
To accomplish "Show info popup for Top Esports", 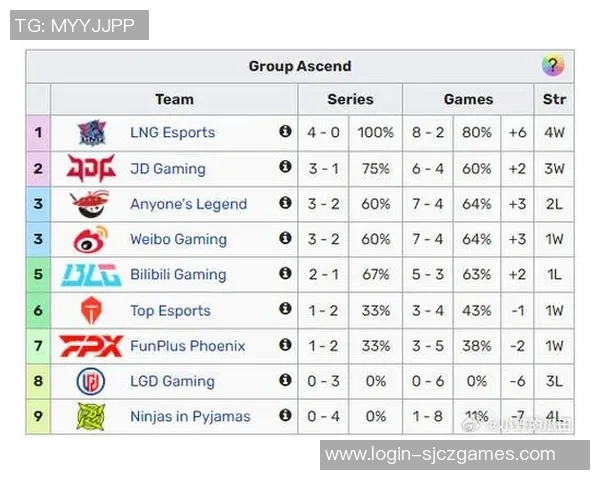I will click(285, 309).
